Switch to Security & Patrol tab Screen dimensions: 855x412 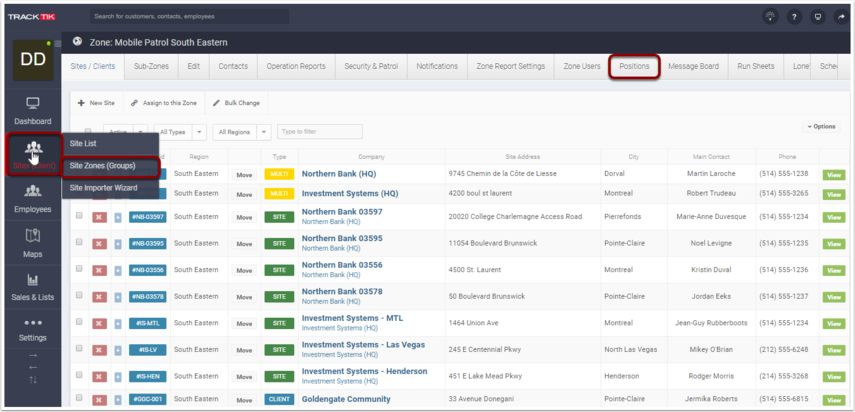click(371, 66)
